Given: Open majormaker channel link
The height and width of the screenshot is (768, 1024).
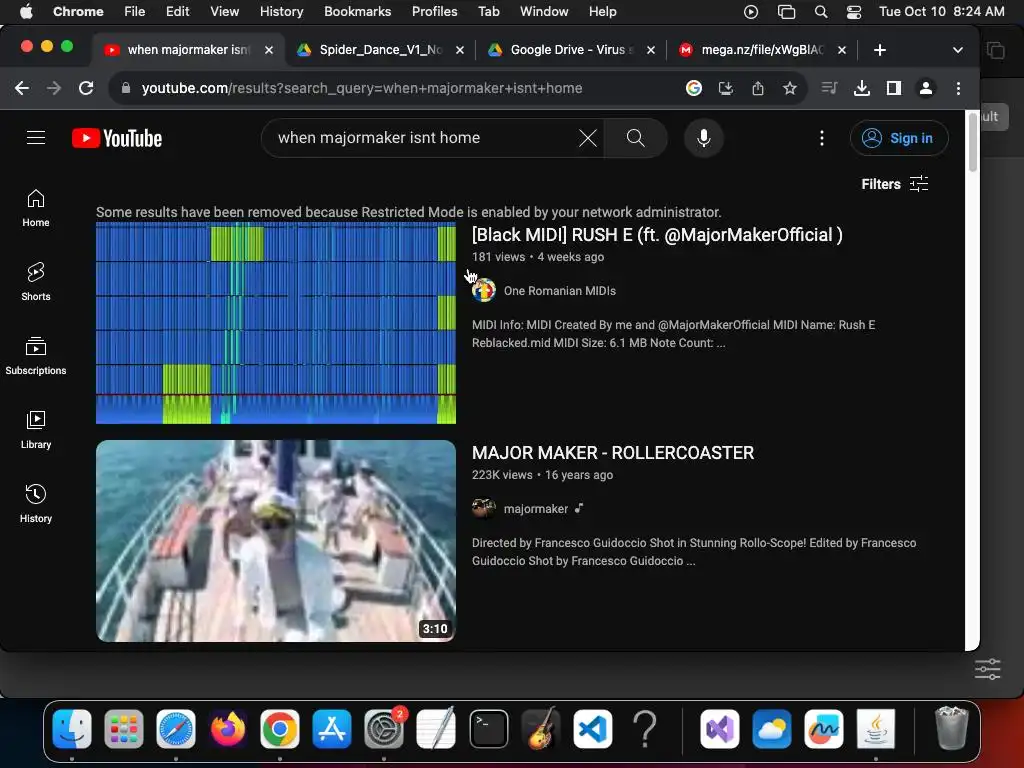Looking at the screenshot, I should (x=536, y=509).
